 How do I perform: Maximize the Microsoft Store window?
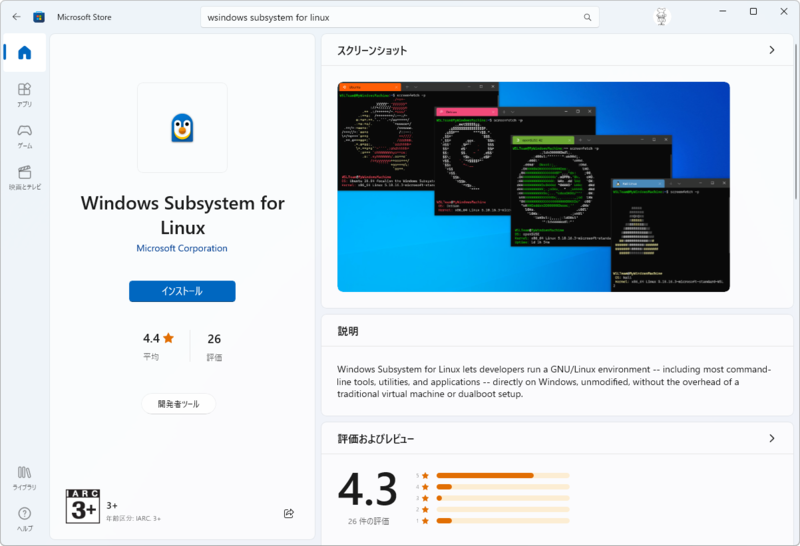pyautogui.click(x=753, y=11)
